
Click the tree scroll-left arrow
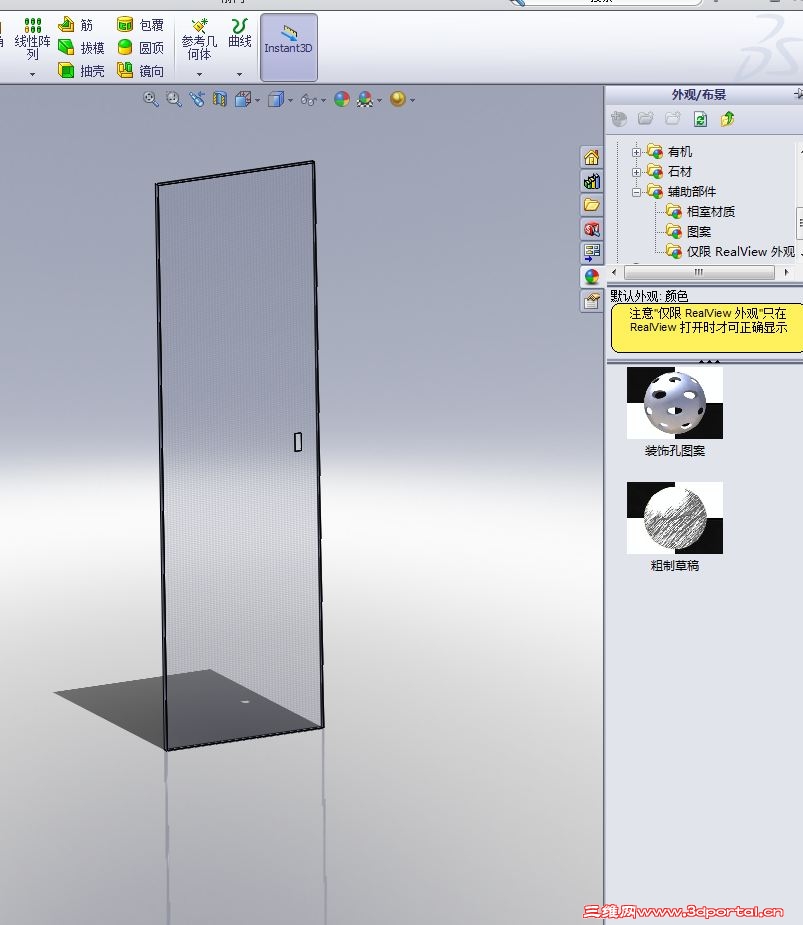(615, 272)
